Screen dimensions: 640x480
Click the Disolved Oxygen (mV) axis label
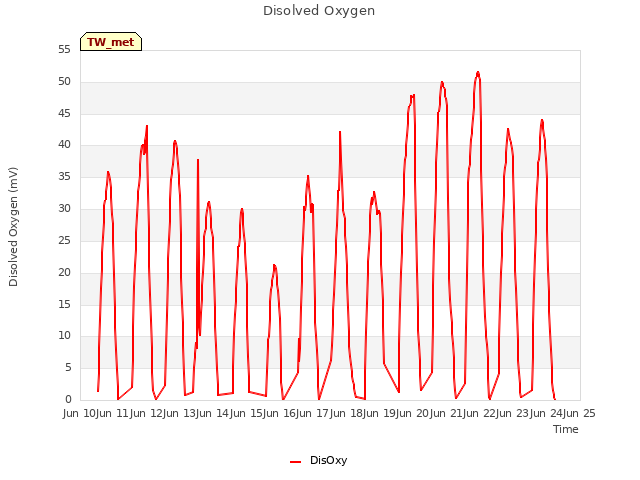click(13, 227)
